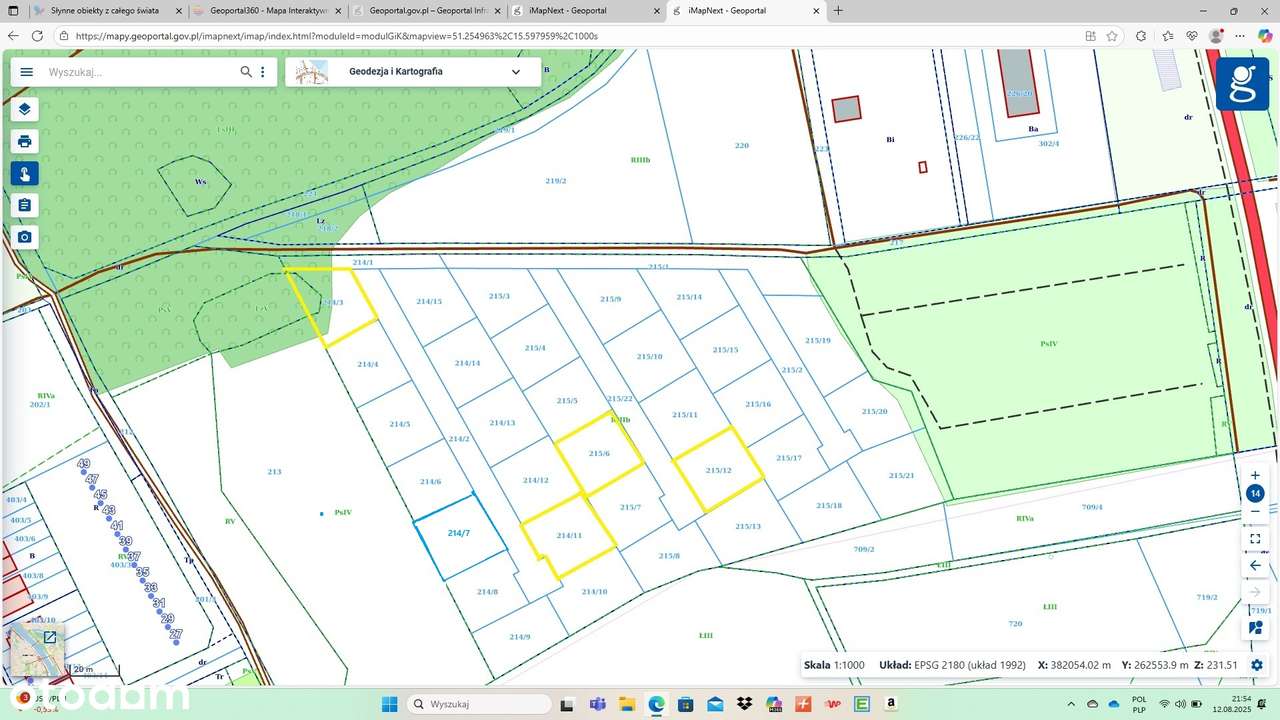Open search options three-dot menu
Viewport: 1280px width, 720px height.
(x=263, y=72)
